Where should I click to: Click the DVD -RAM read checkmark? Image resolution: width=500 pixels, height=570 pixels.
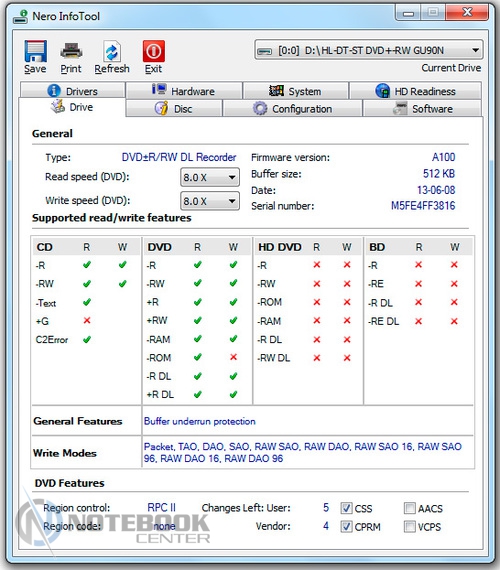click(x=198, y=339)
